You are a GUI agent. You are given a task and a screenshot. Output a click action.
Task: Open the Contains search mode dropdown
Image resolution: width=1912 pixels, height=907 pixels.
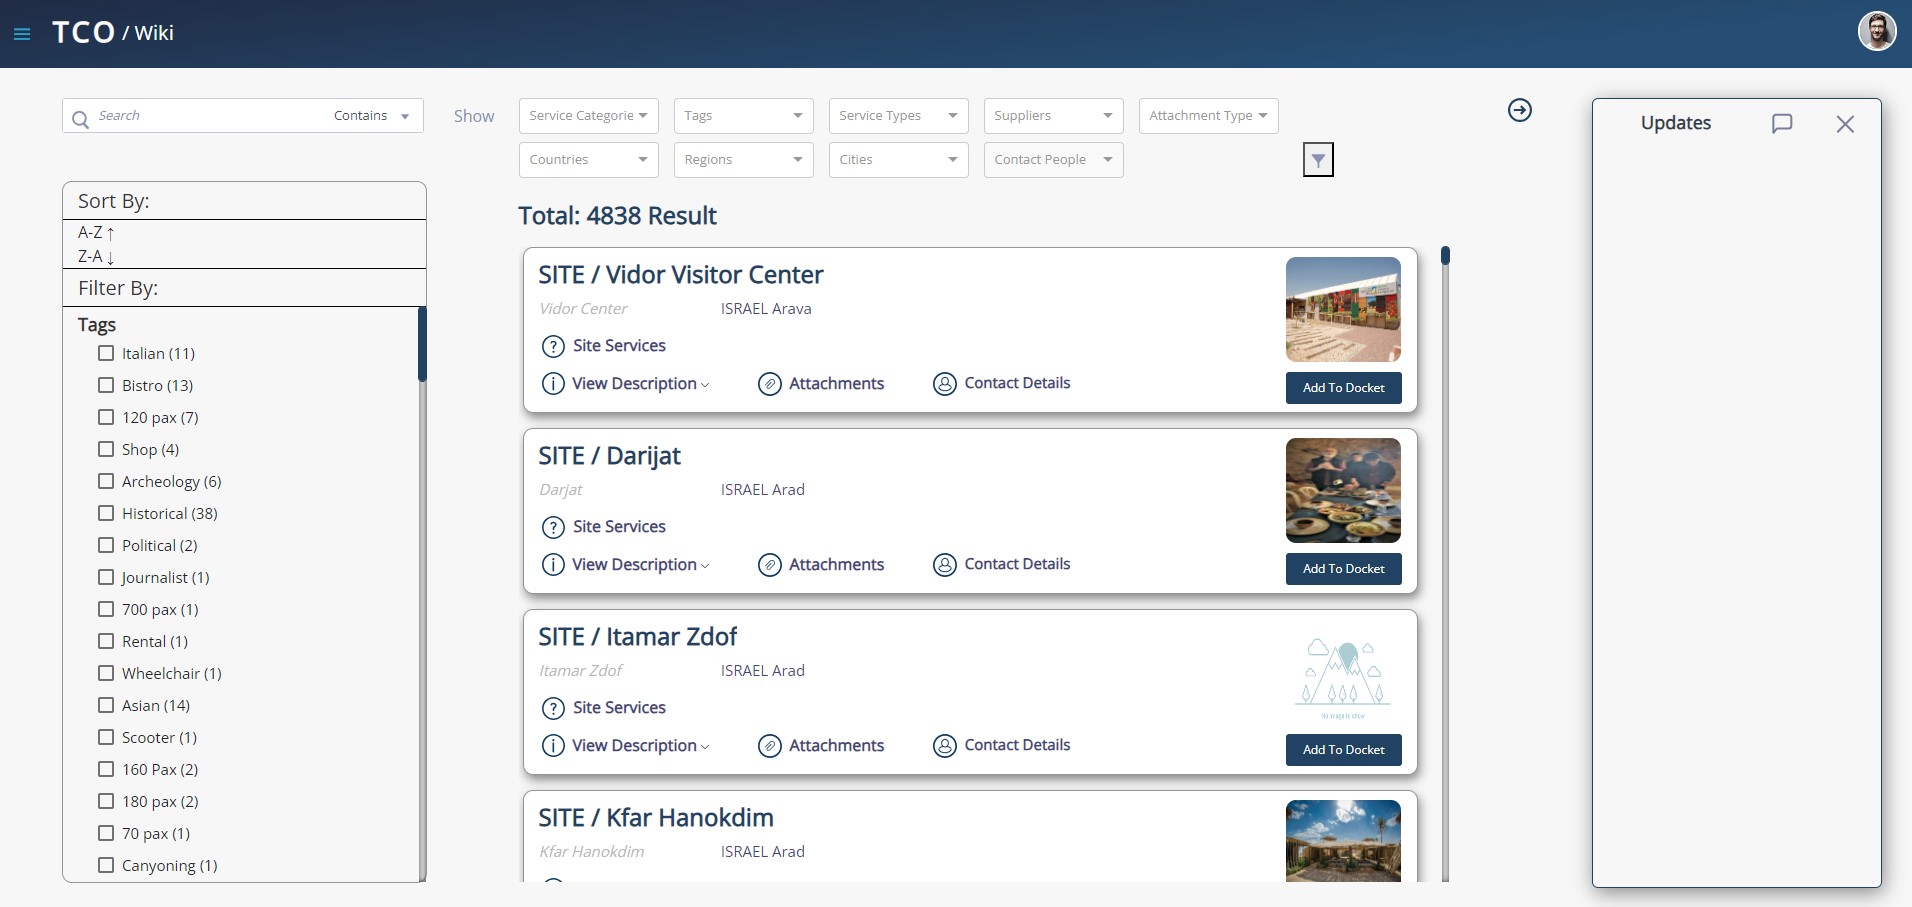point(371,116)
